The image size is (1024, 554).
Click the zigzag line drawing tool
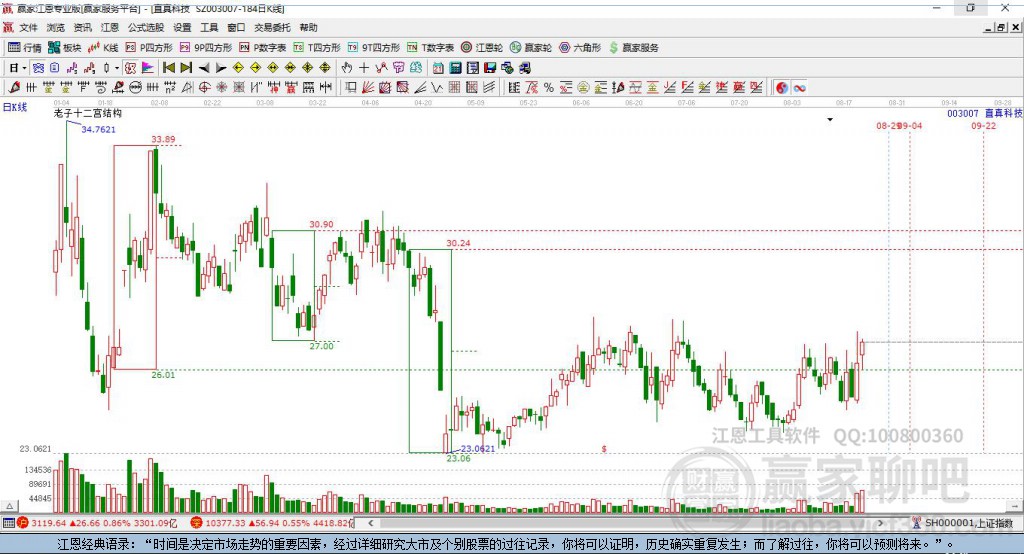coord(437,88)
